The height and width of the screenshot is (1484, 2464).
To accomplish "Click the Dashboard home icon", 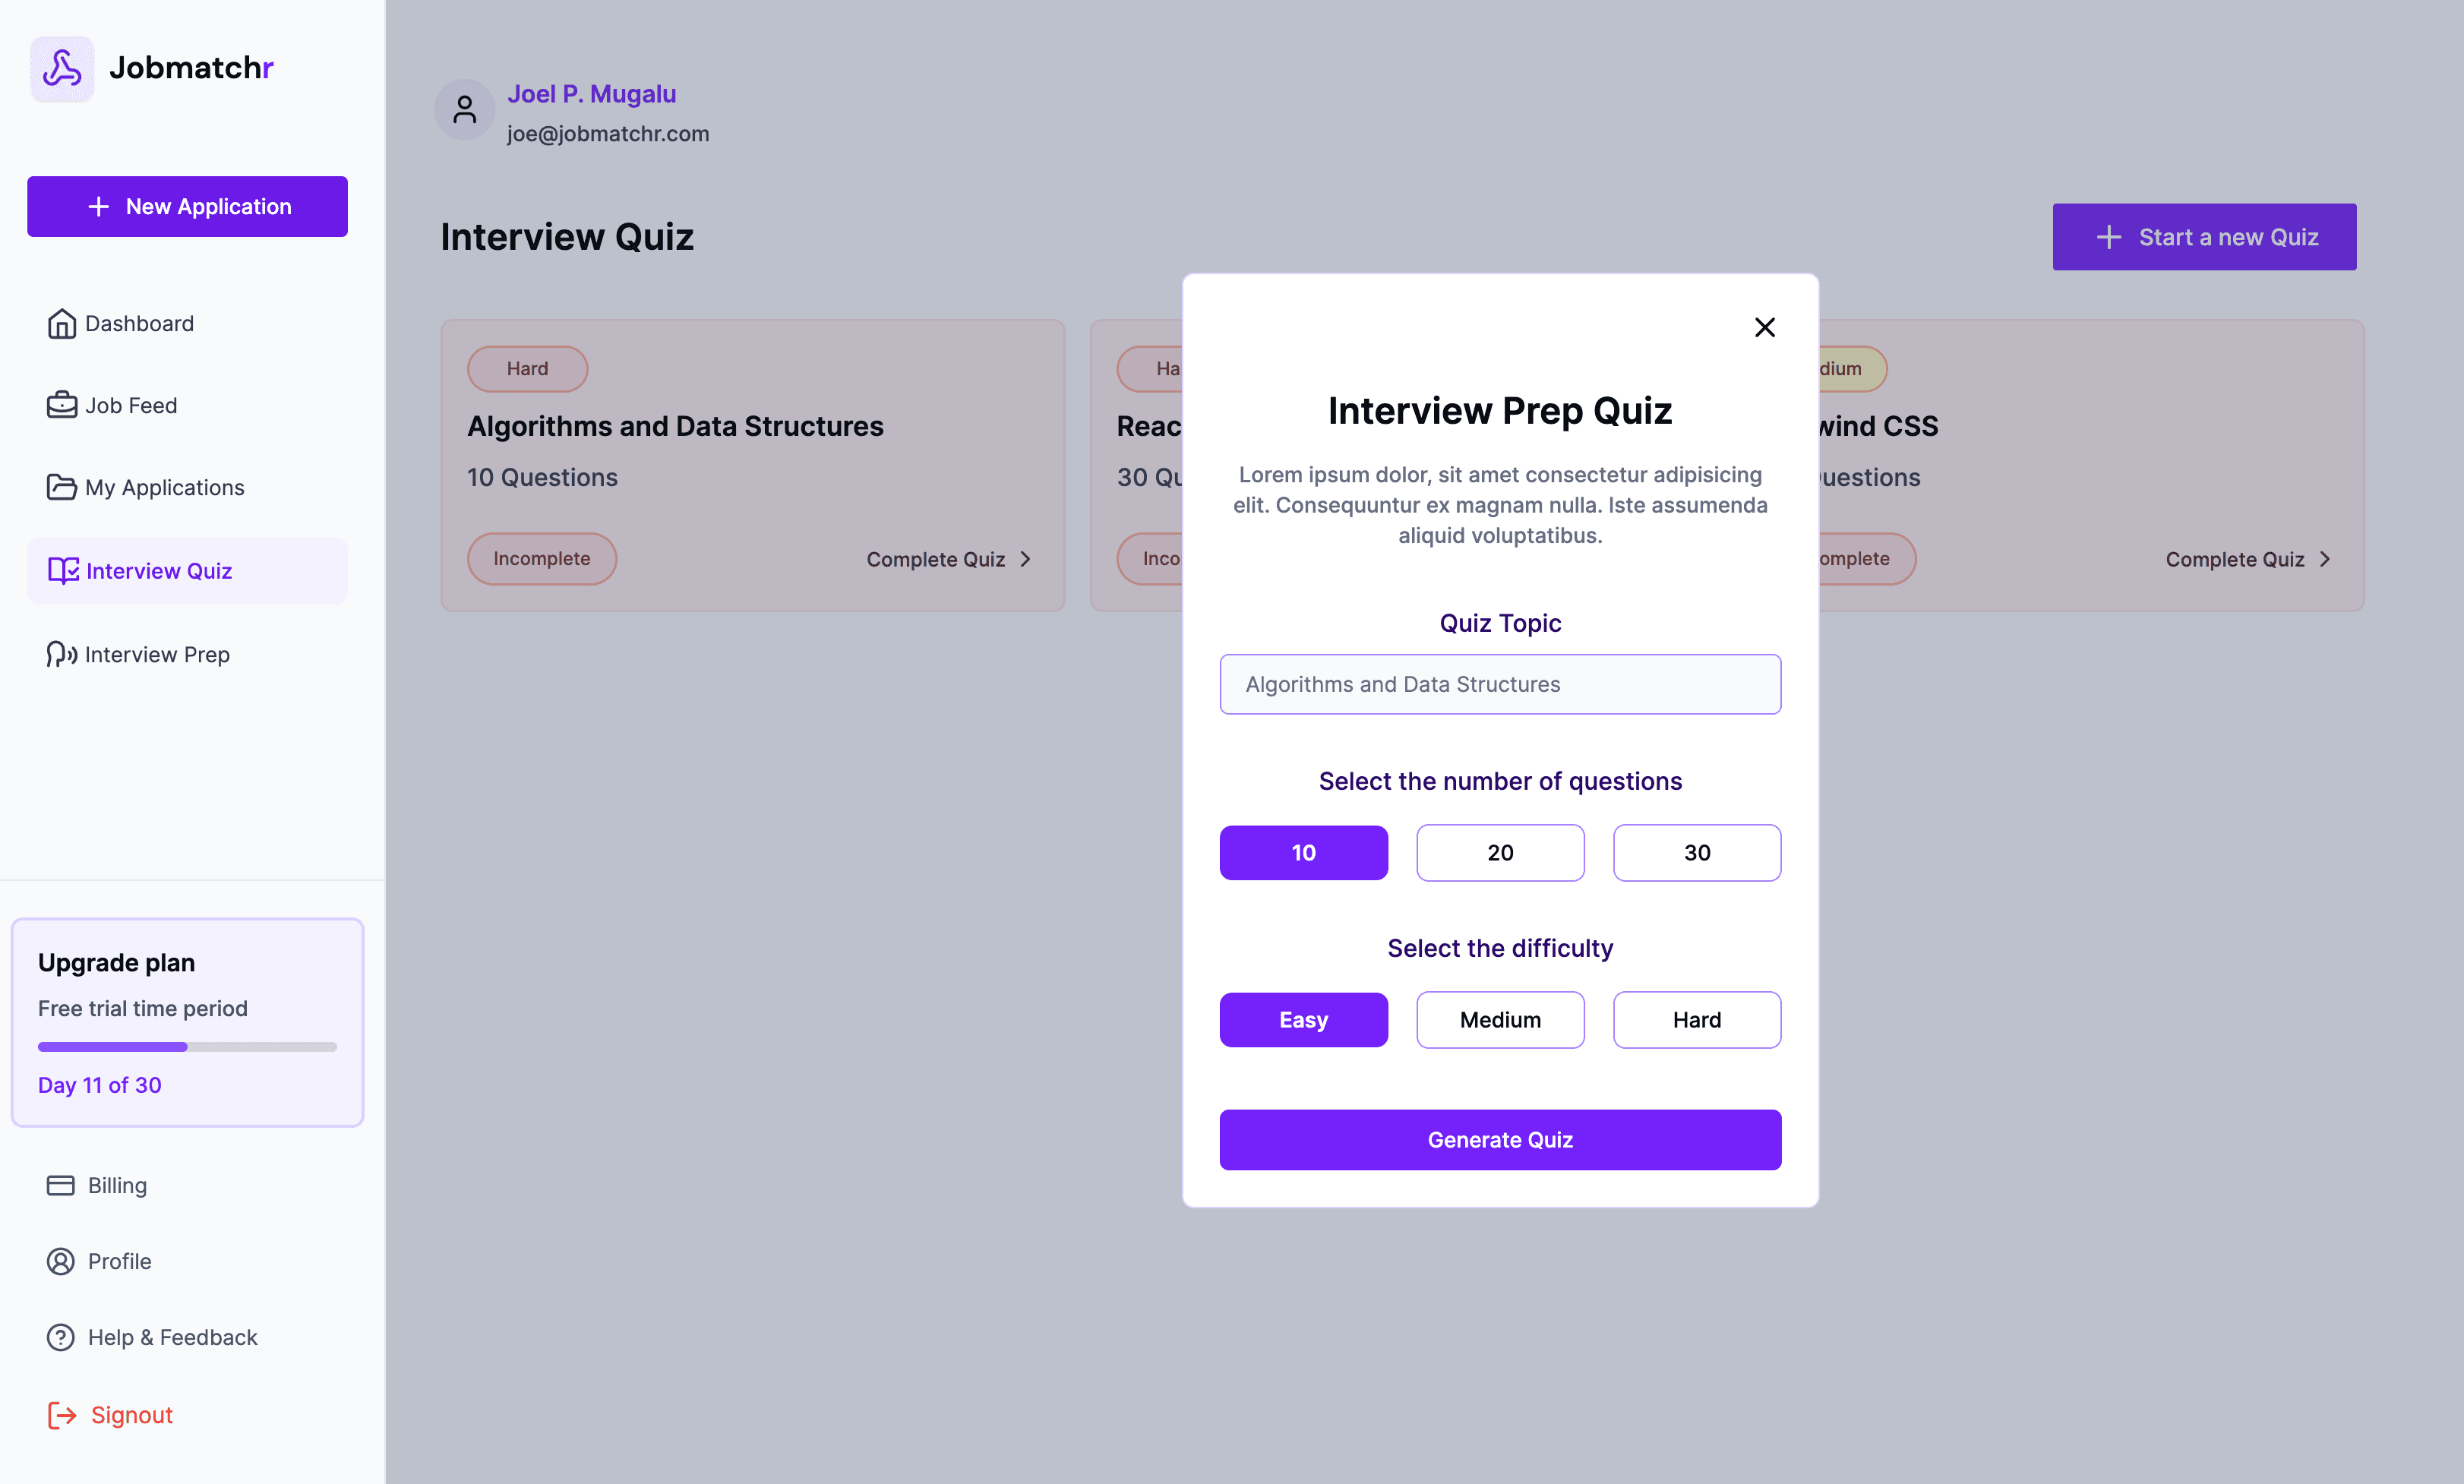I will tap(62, 324).
